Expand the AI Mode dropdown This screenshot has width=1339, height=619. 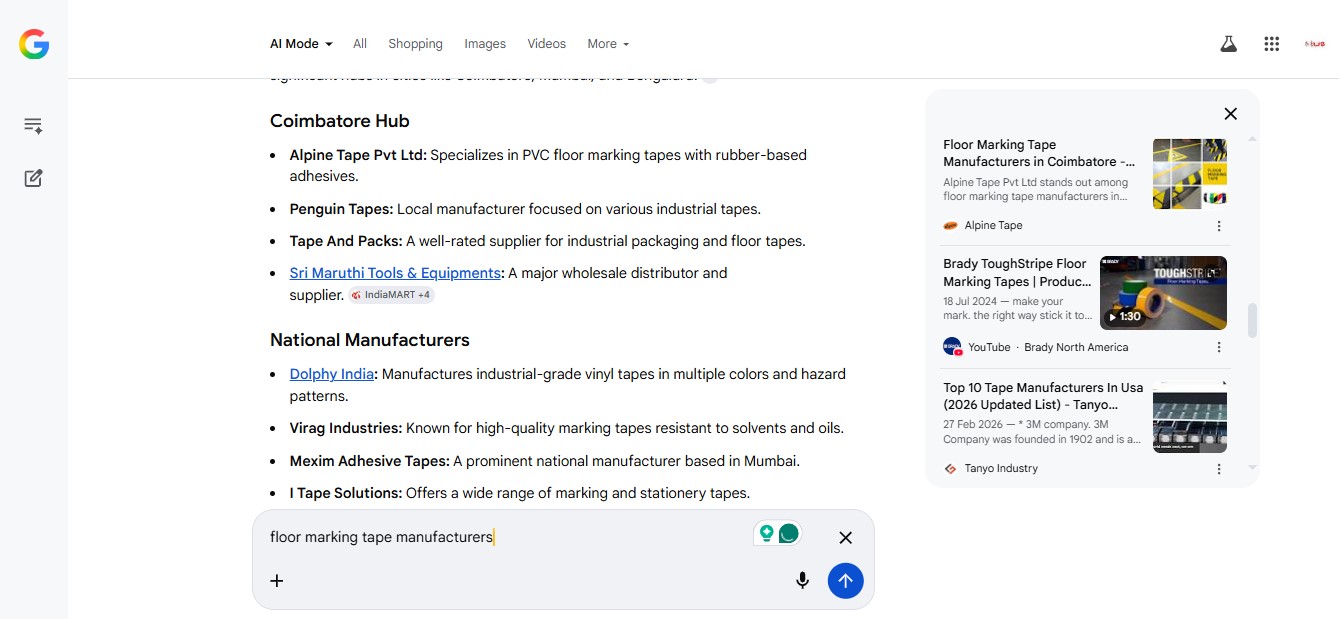[x=301, y=44]
